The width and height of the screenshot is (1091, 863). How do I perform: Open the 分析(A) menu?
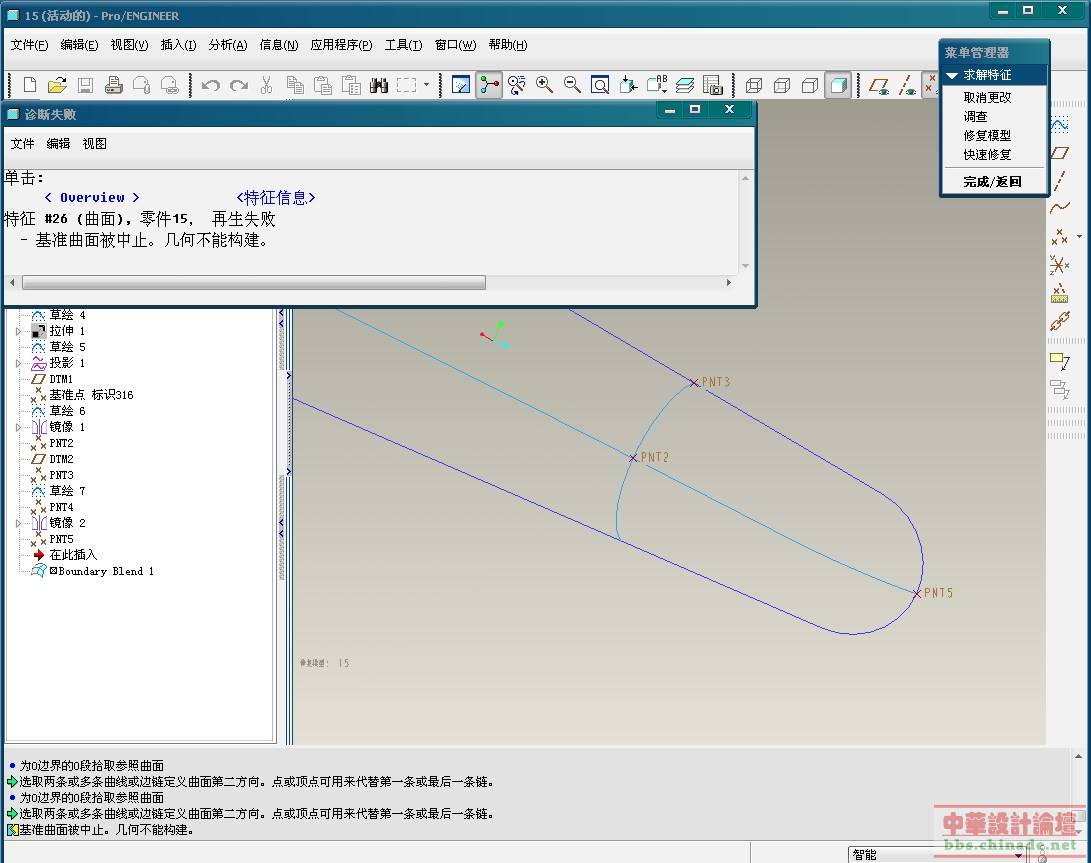pos(228,45)
